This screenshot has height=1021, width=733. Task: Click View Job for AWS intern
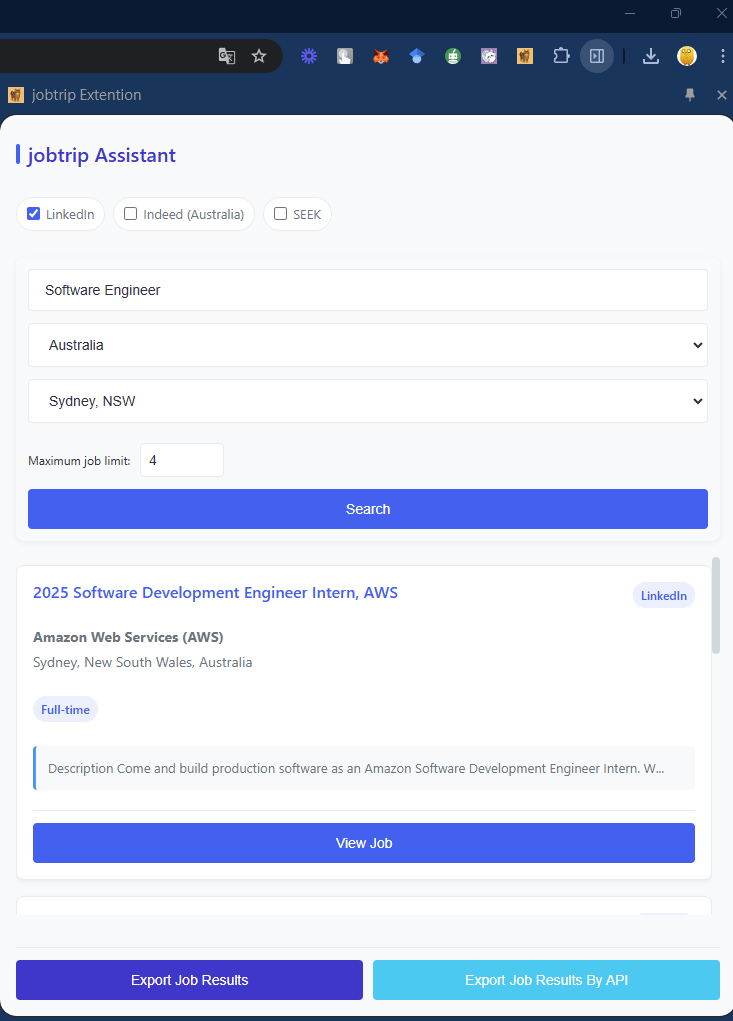coord(363,843)
